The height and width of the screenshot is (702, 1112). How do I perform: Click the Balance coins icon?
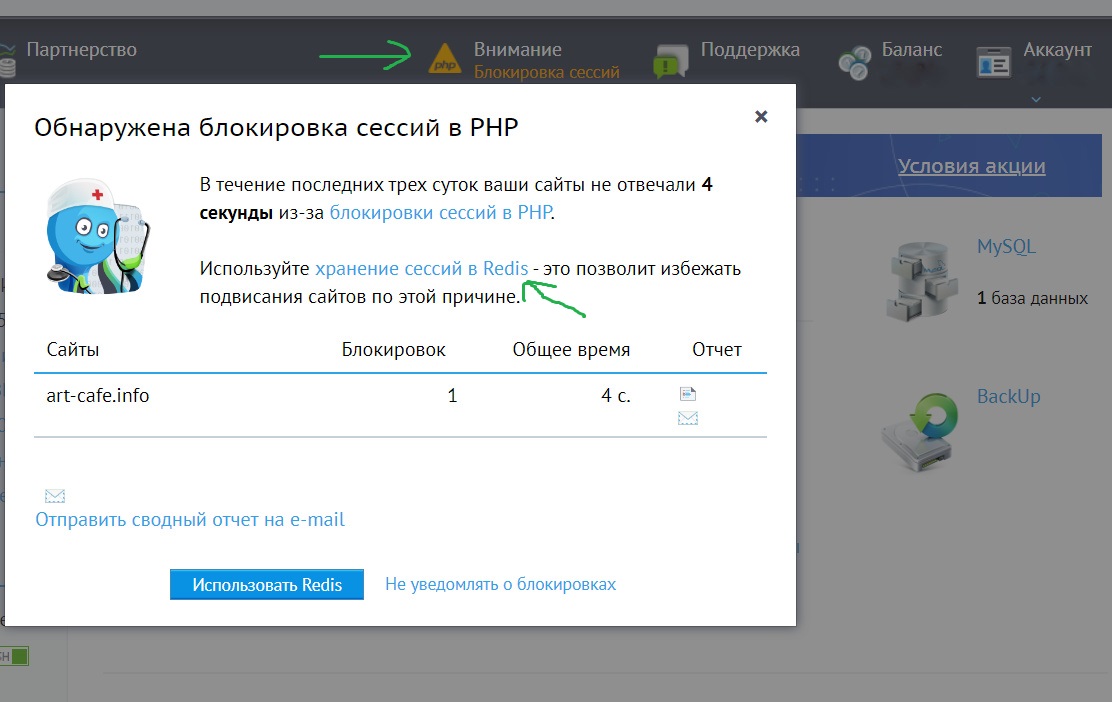(x=855, y=62)
